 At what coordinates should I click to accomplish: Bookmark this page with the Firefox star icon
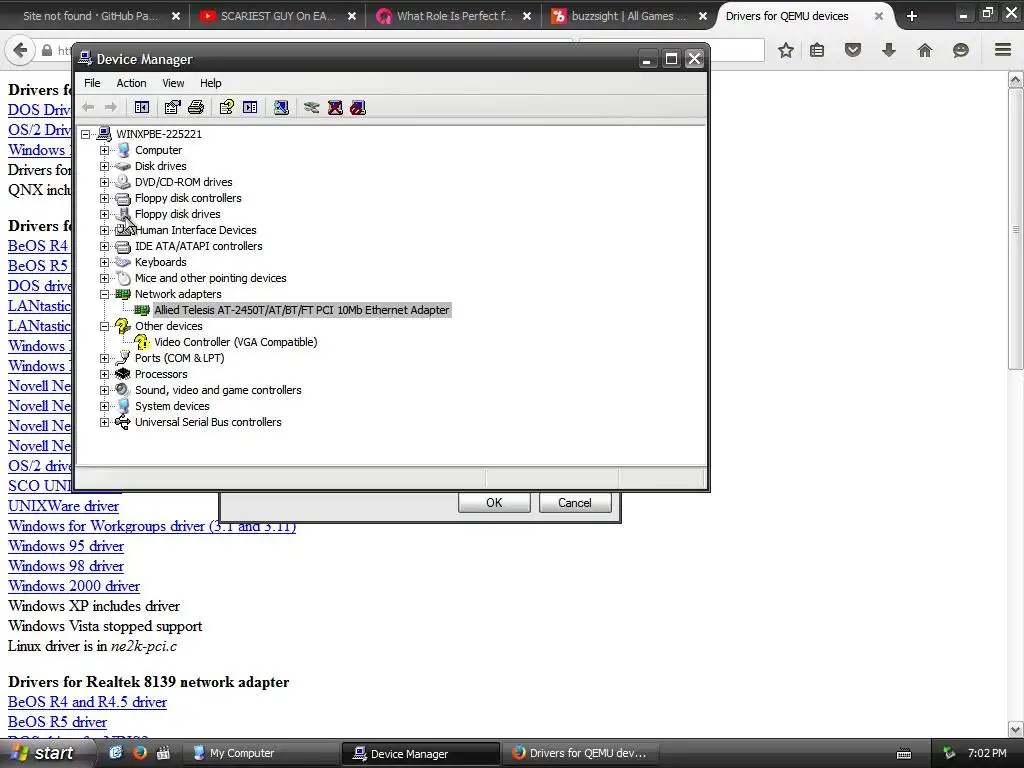pyautogui.click(x=786, y=50)
